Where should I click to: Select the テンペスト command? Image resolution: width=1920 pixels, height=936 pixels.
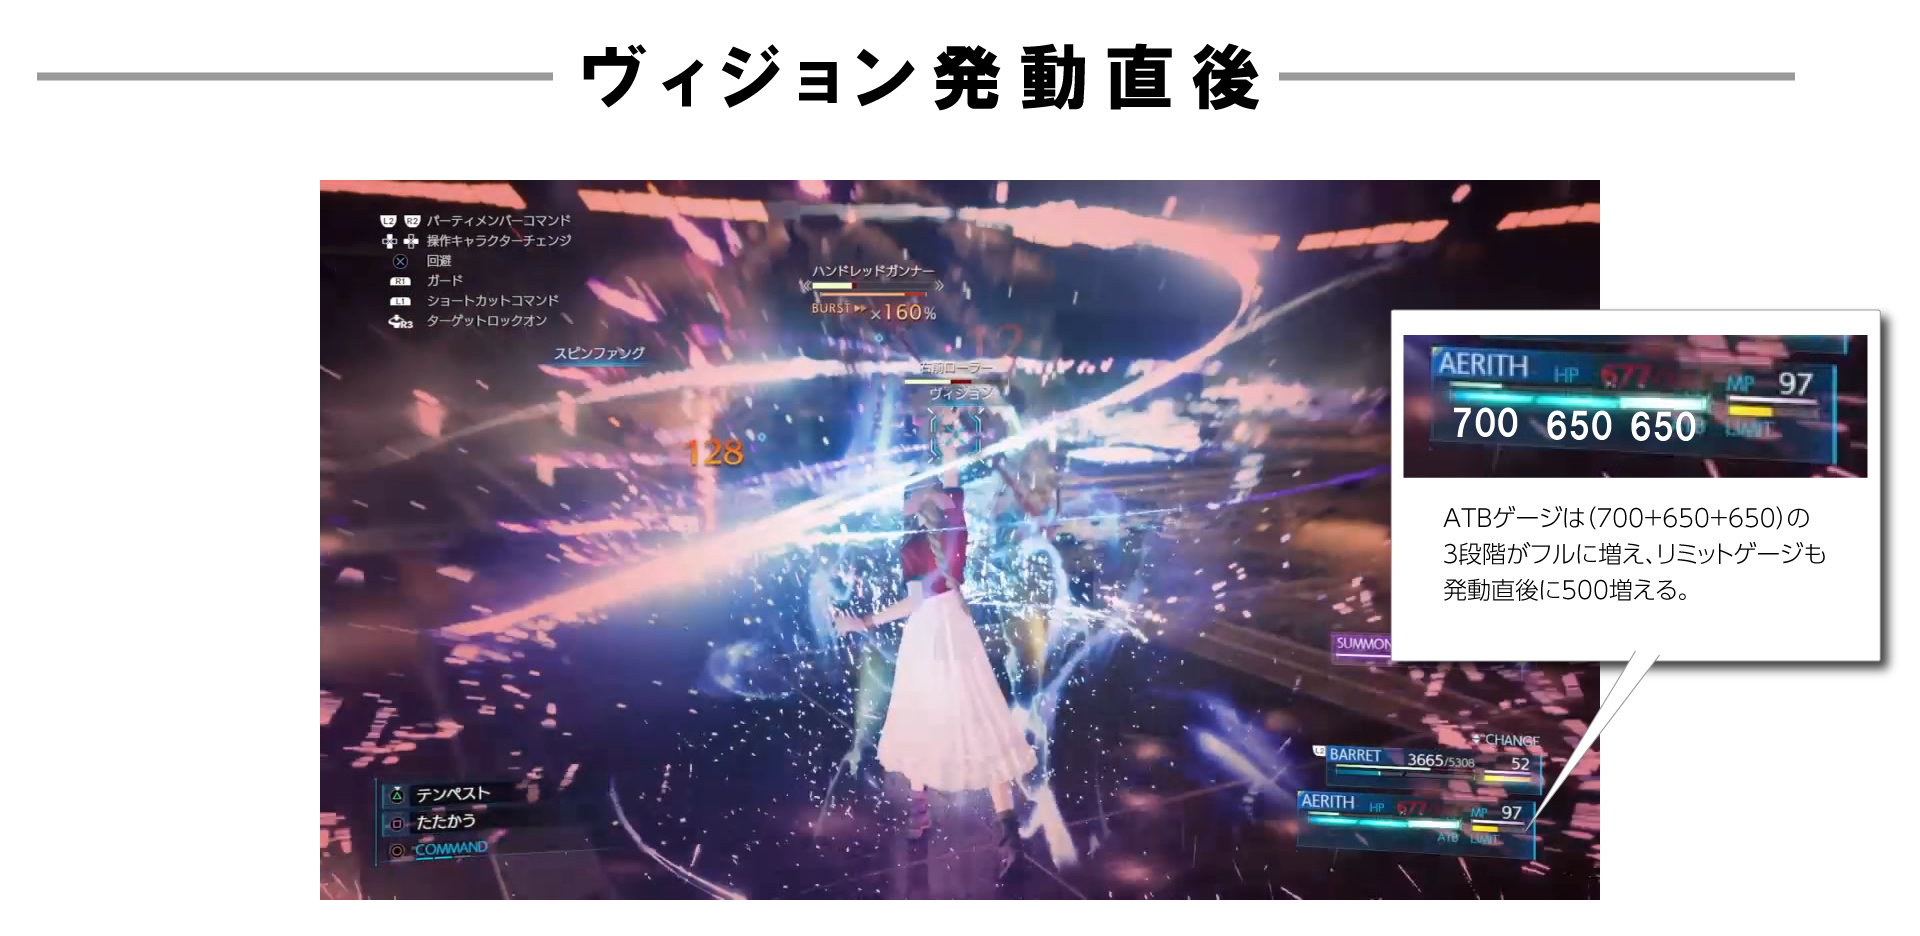pos(453,794)
